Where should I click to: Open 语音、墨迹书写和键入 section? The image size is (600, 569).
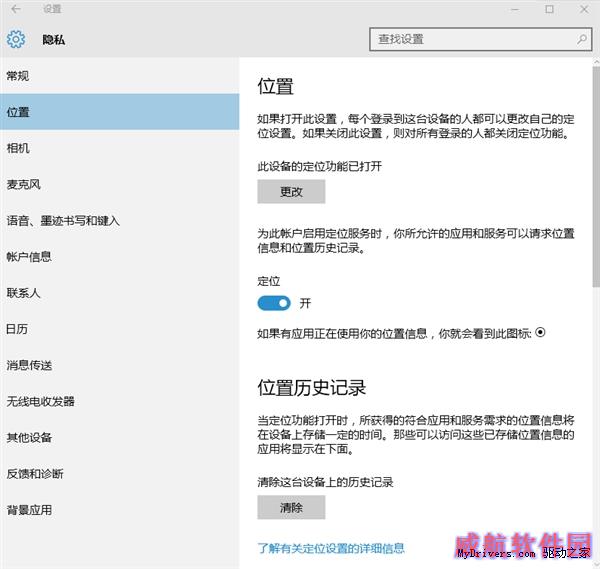pyautogui.click(x=119, y=220)
